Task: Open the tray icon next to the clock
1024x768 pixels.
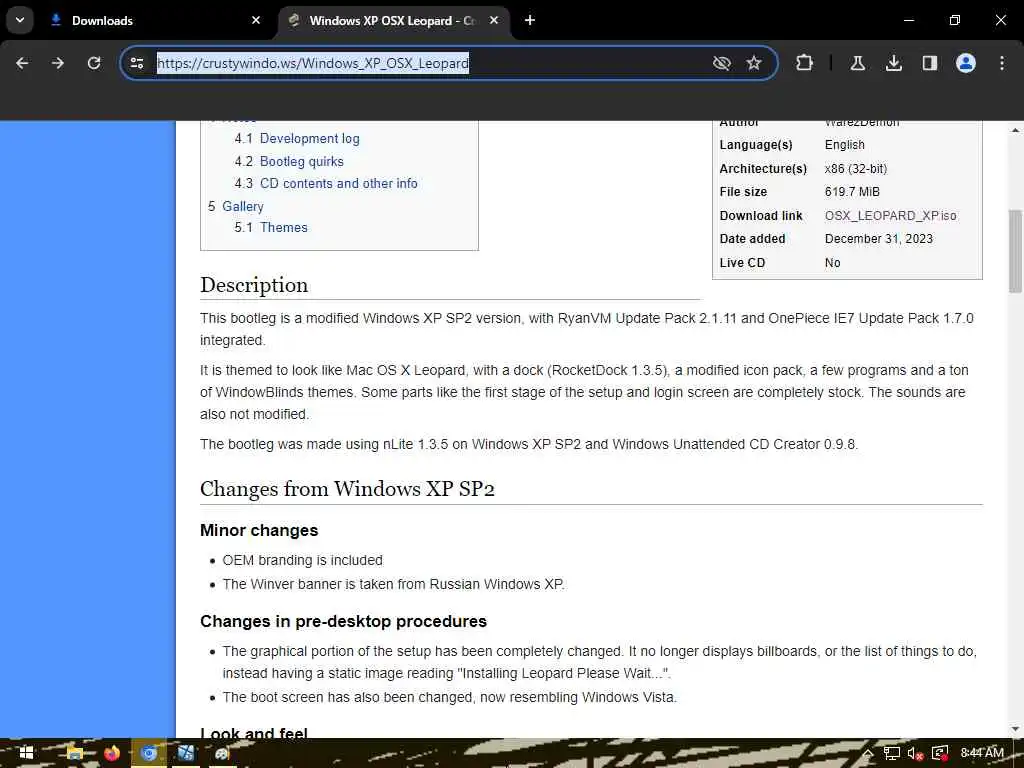Action: (940, 754)
